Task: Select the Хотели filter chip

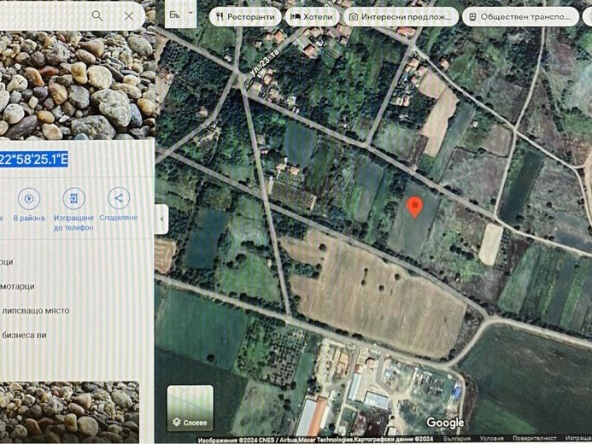Action: pos(312,17)
